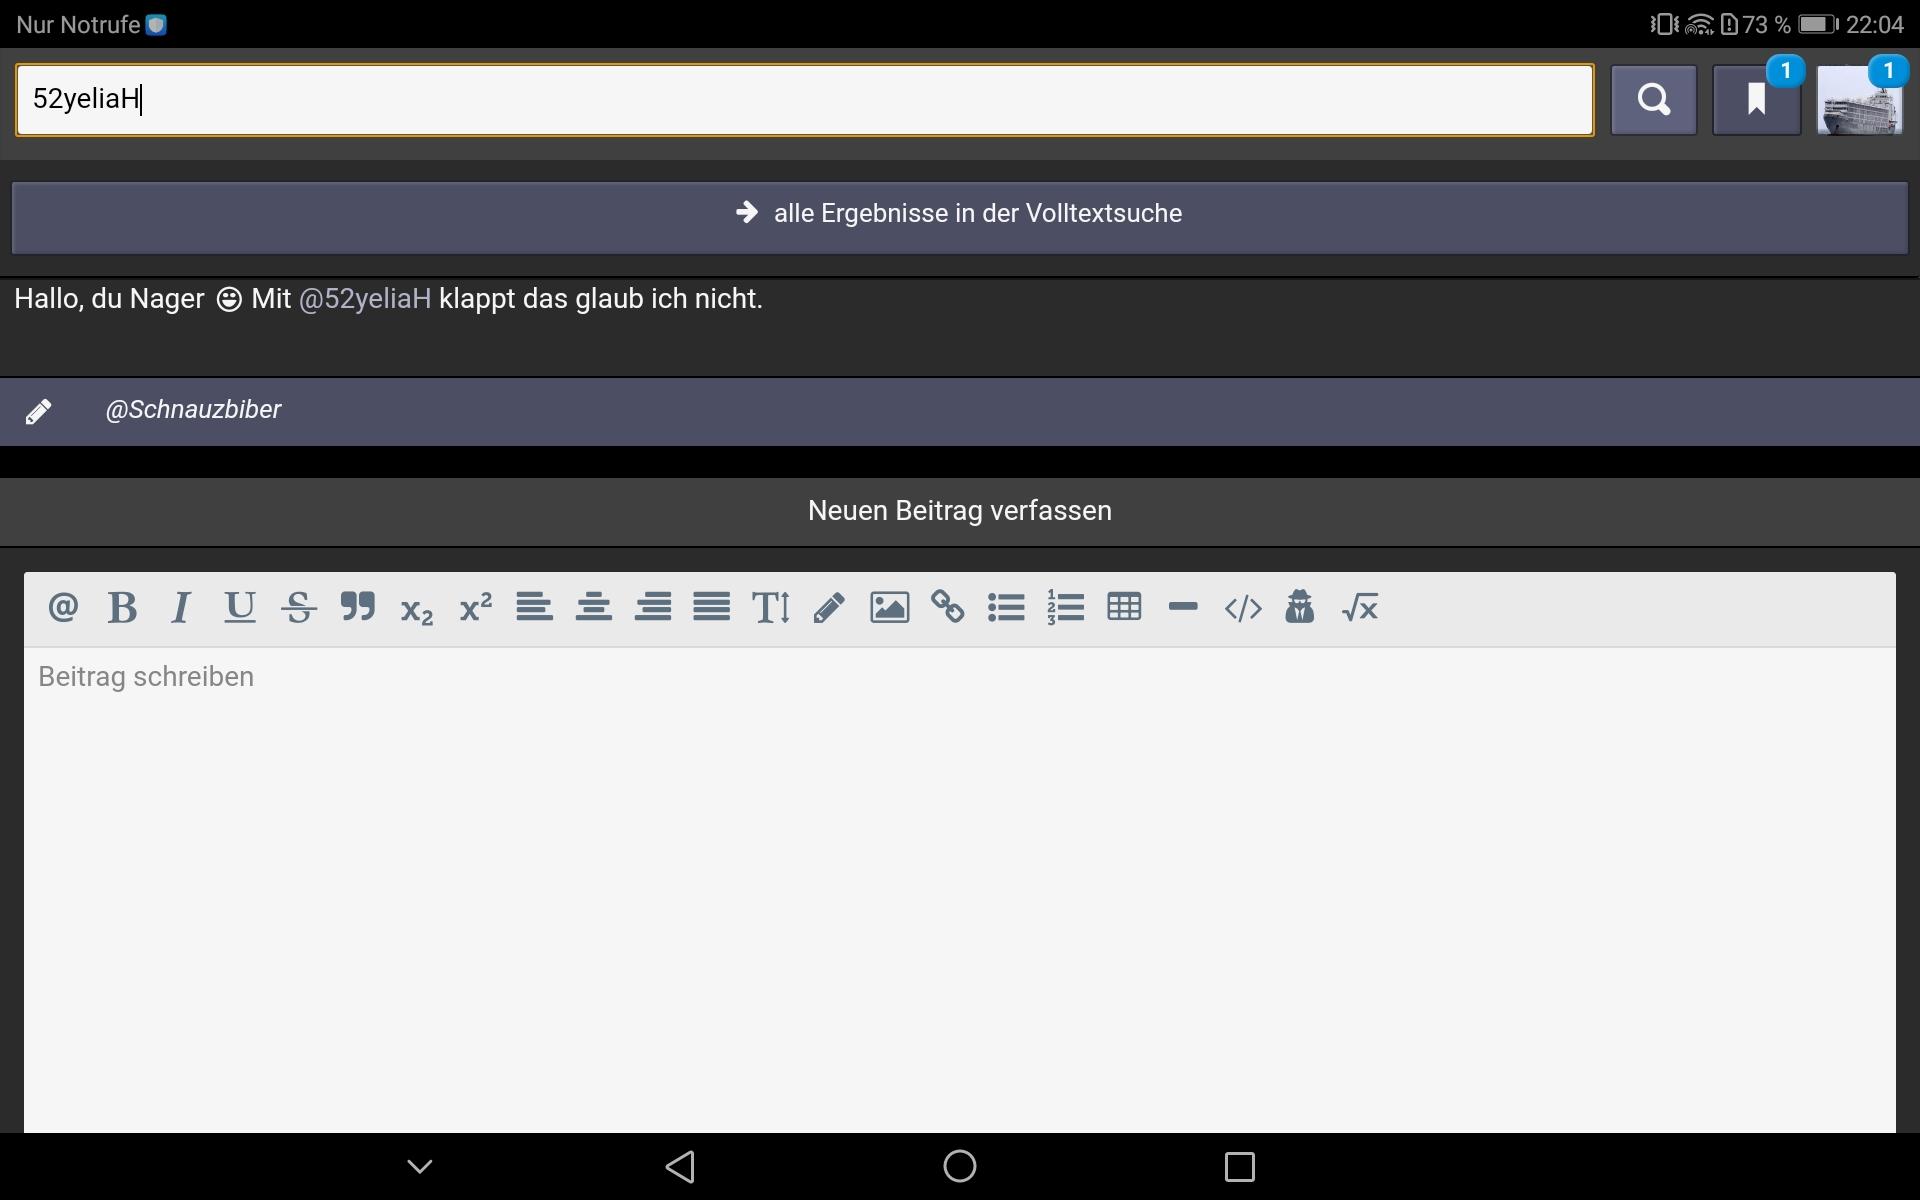
Task: Insert an image via picture icon
Action: [889, 607]
